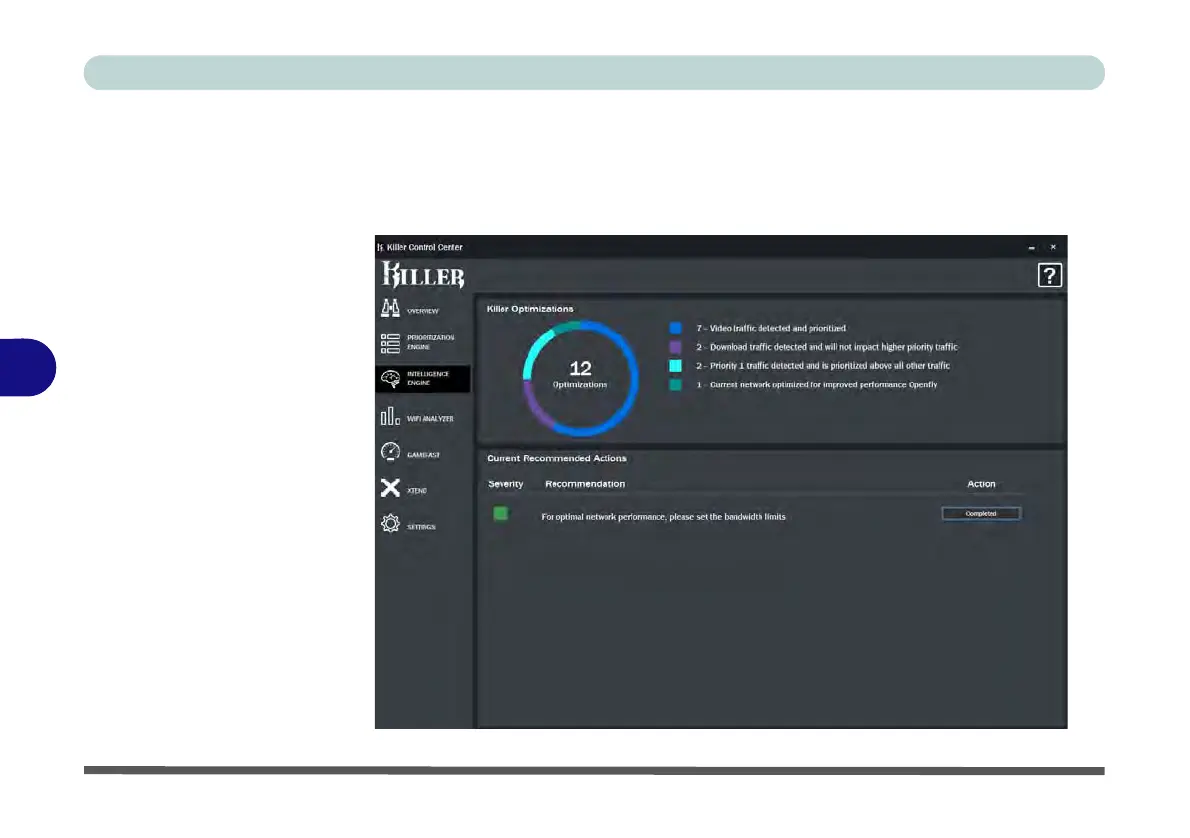Image resolution: width=1190 pixels, height=838 pixels.
Task: Switch to Prioritization Engine label
Action: point(430,342)
